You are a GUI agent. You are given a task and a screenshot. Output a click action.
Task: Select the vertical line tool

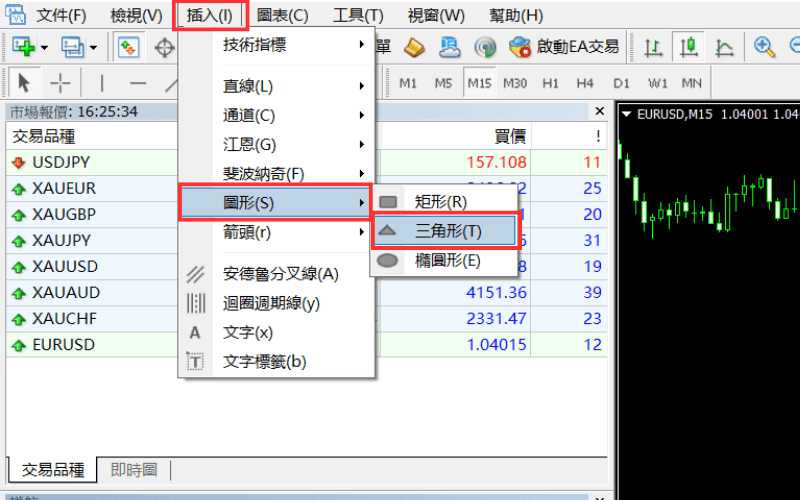coord(102,82)
